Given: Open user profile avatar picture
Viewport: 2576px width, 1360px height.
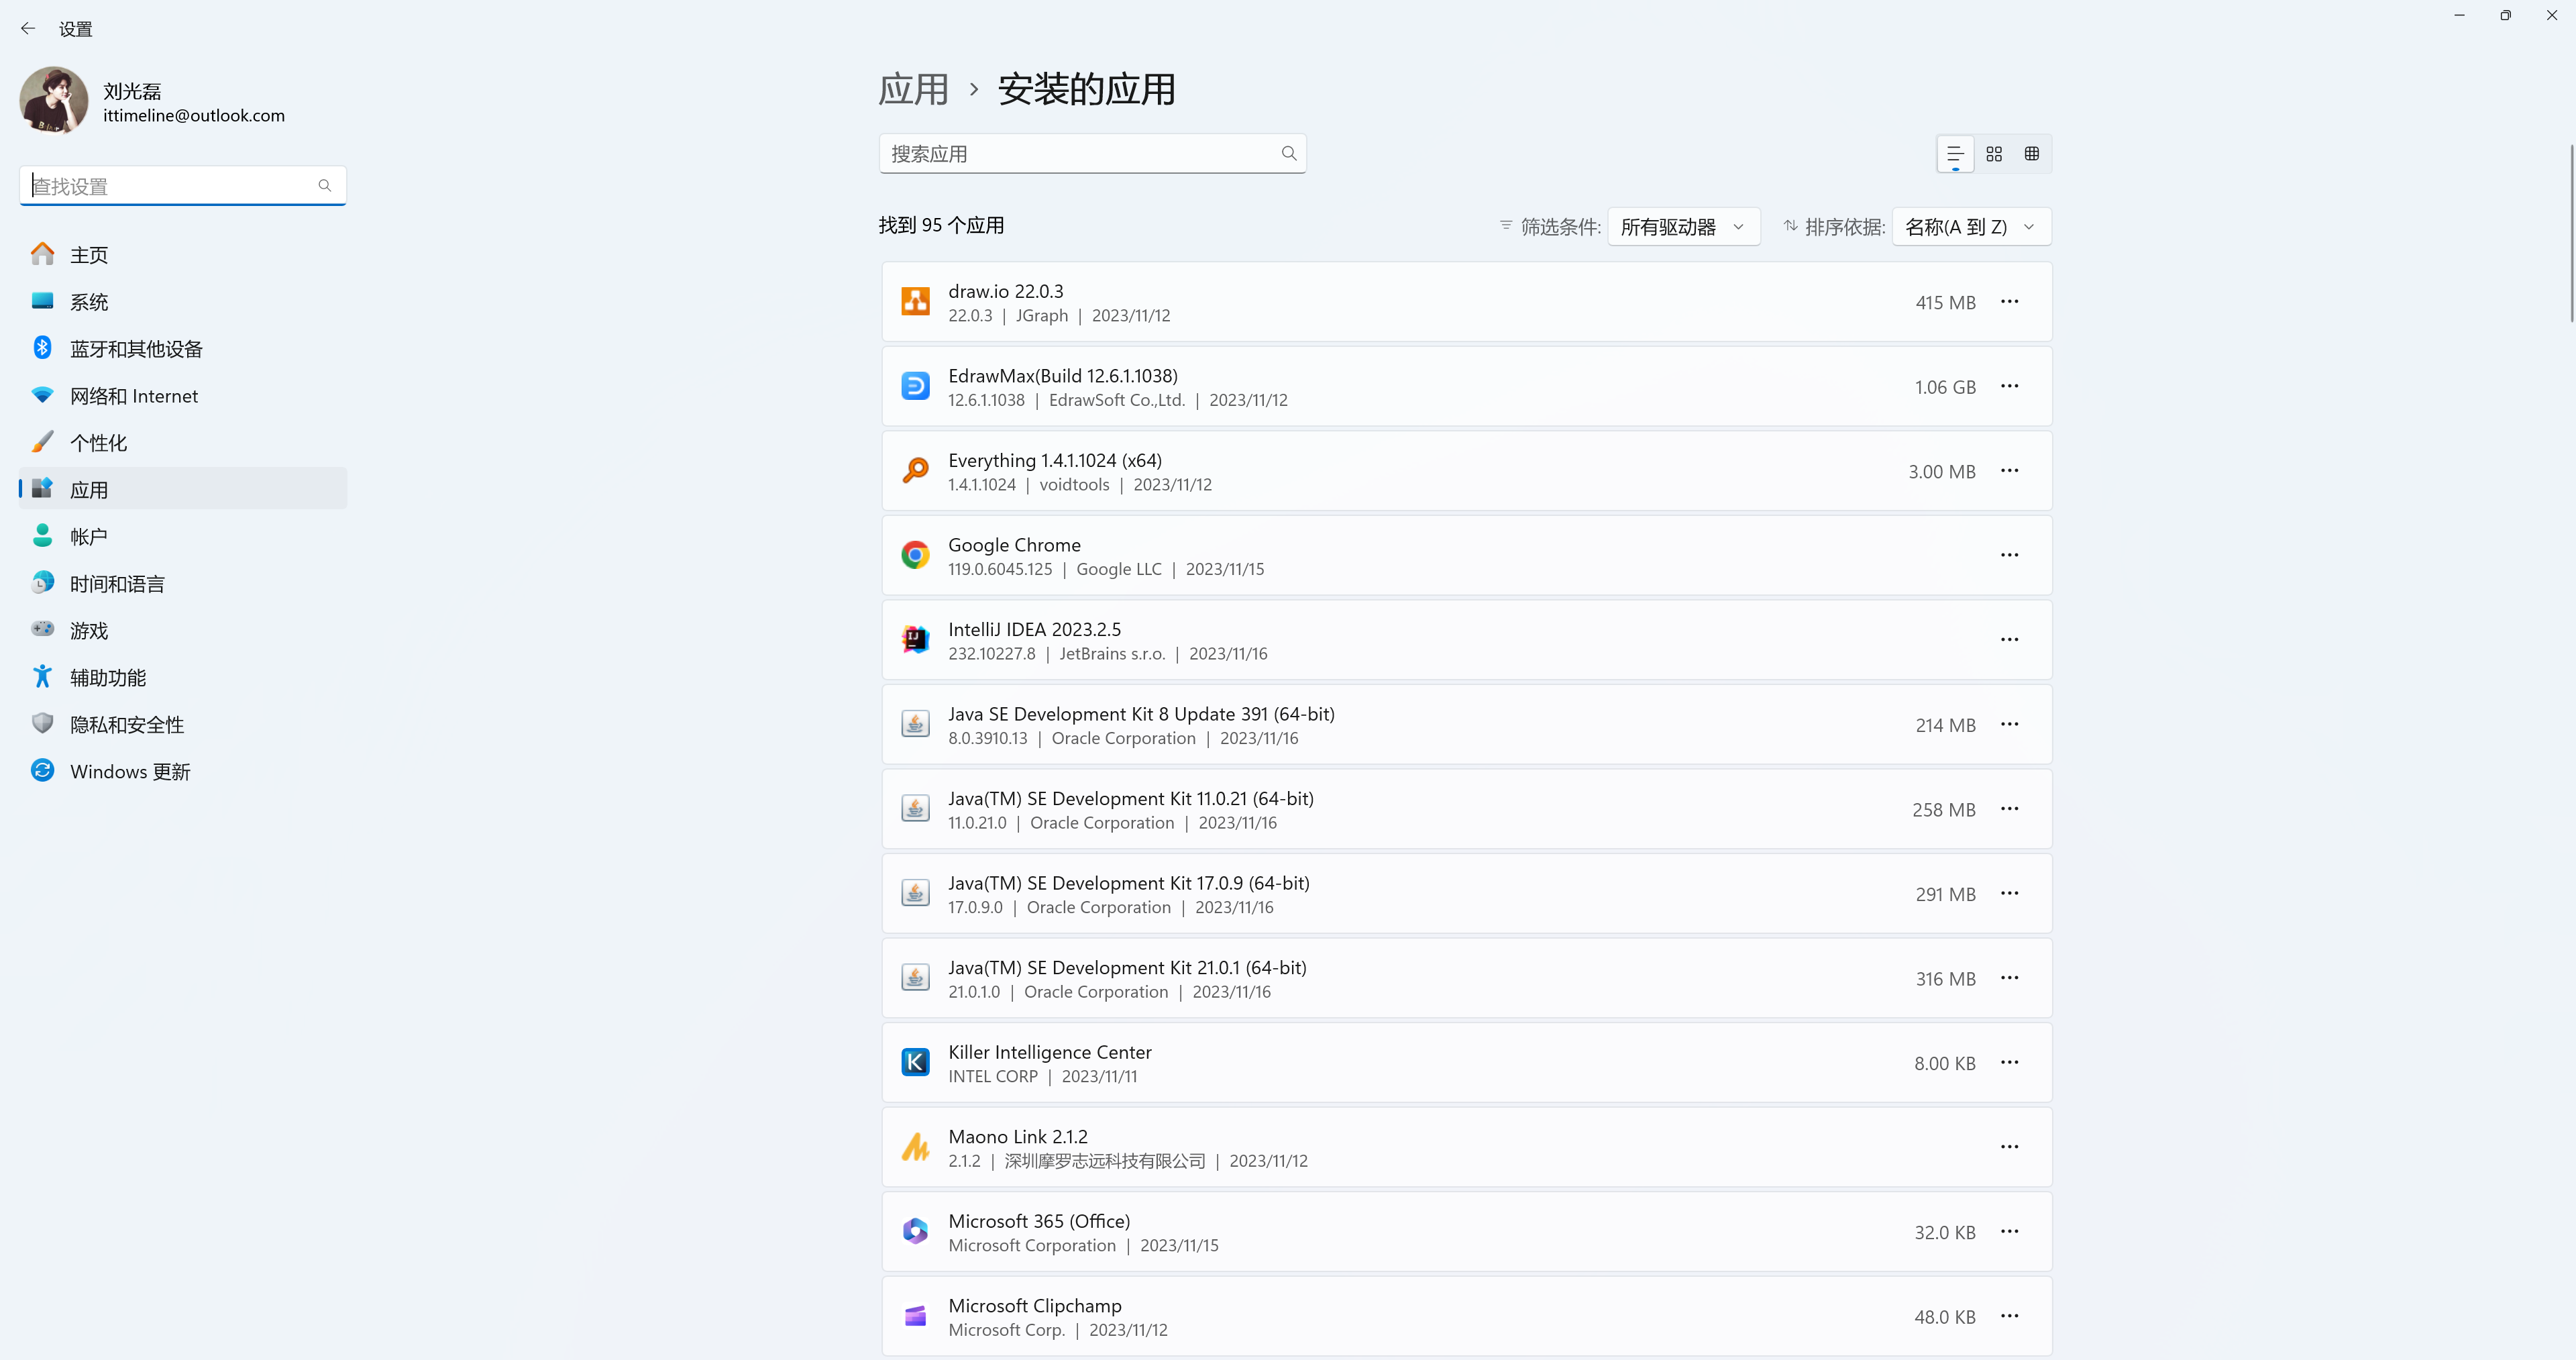Looking at the screenshot, I should [54, 100].
